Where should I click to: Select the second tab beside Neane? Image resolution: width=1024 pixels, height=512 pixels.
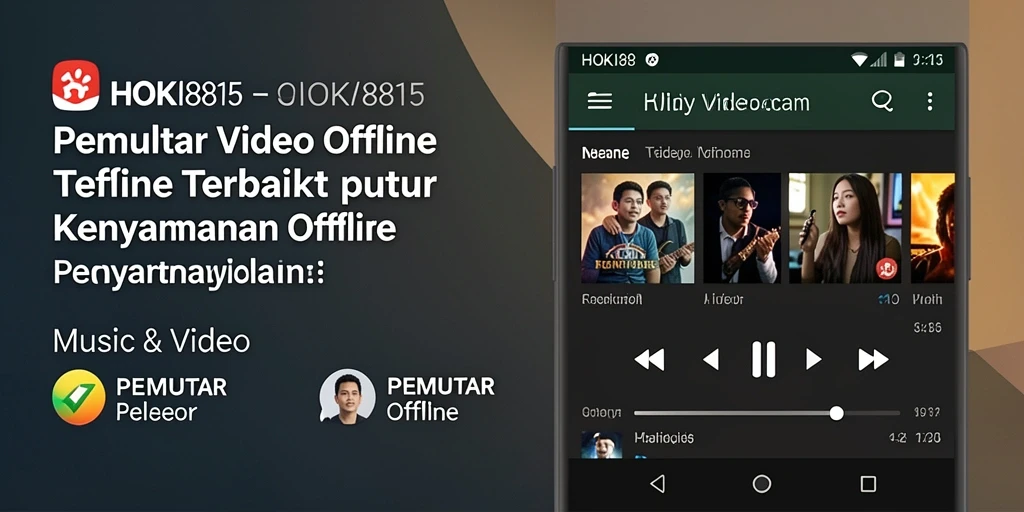(x=697, y=153)
